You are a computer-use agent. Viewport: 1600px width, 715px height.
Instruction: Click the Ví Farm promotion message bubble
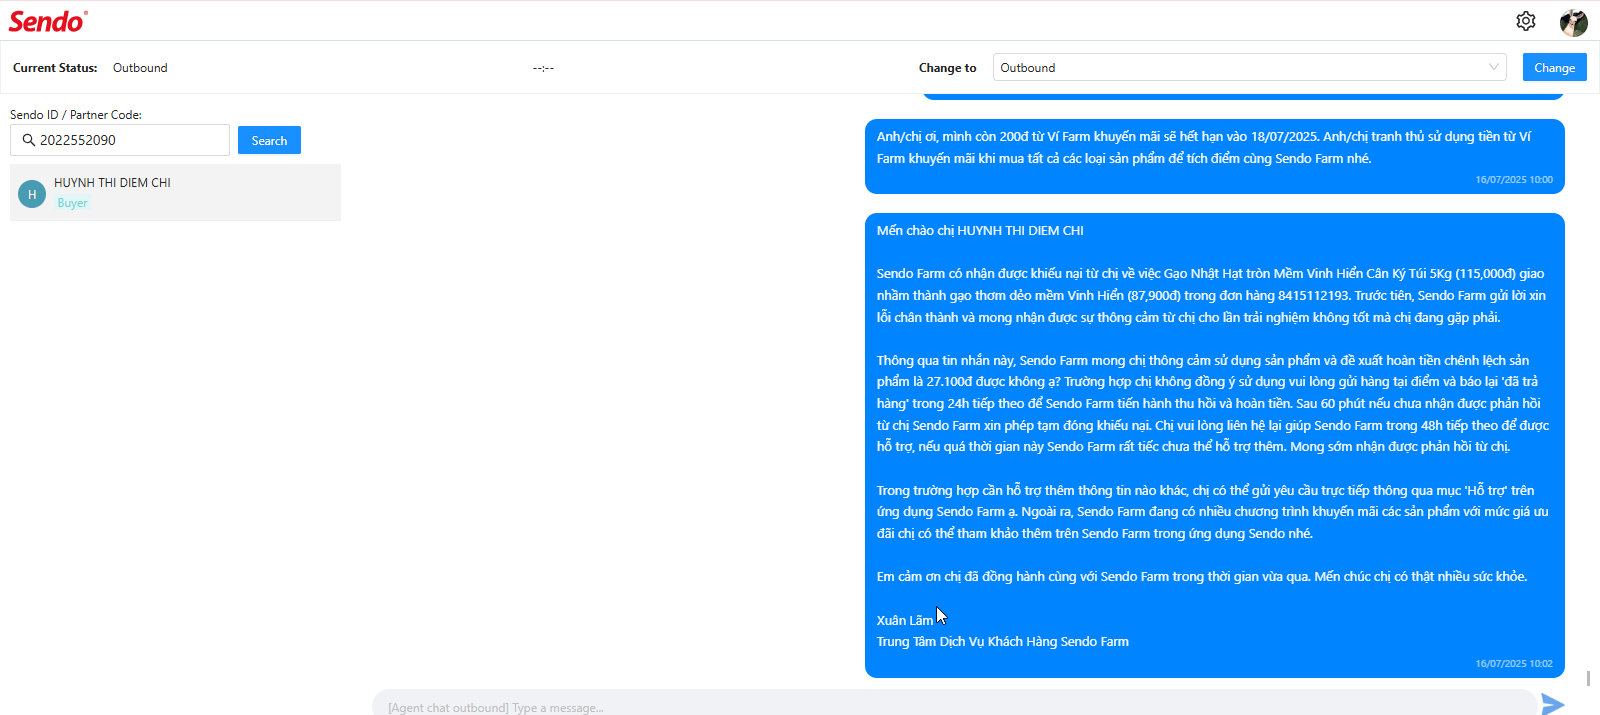1214,156
